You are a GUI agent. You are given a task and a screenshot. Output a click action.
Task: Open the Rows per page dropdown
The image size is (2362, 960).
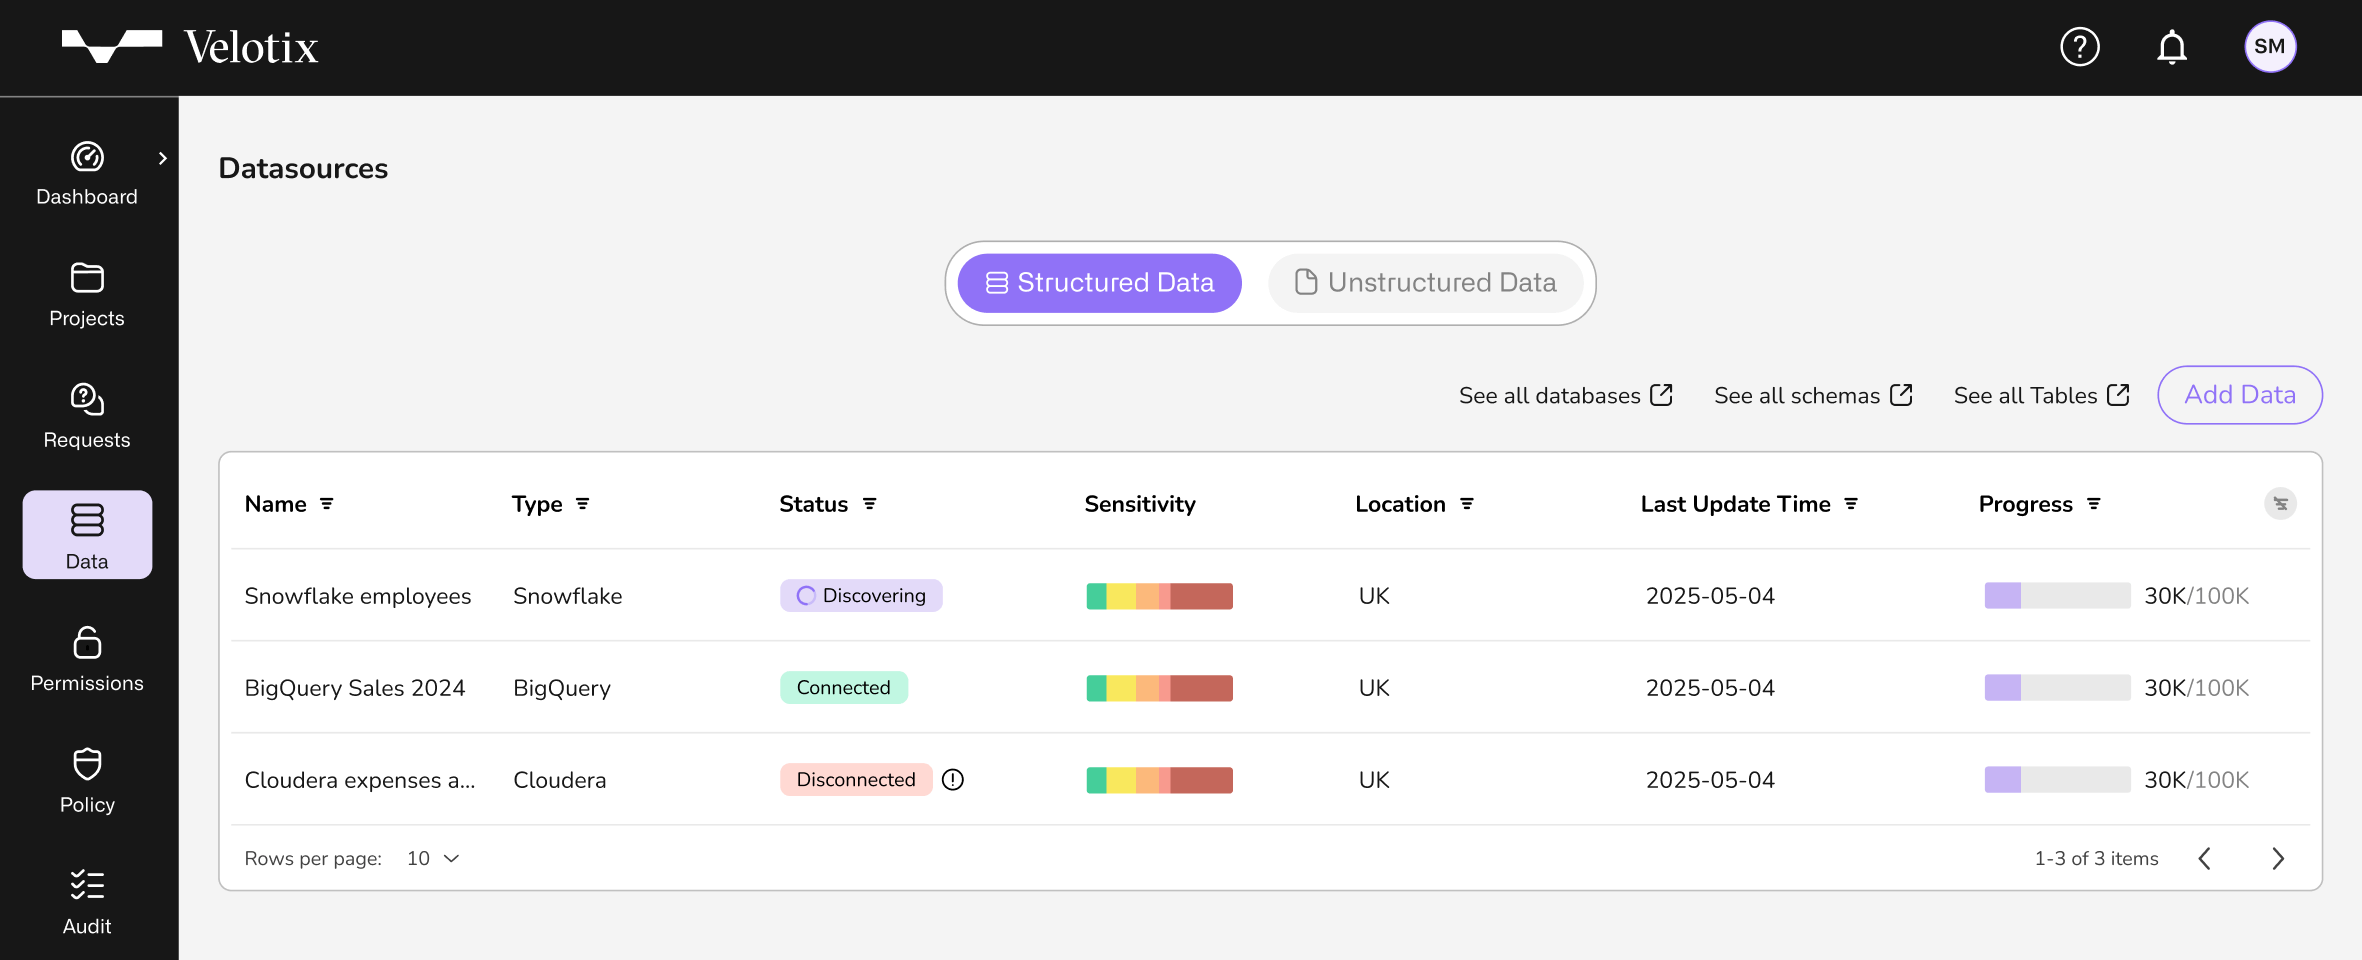pos(433,859)
